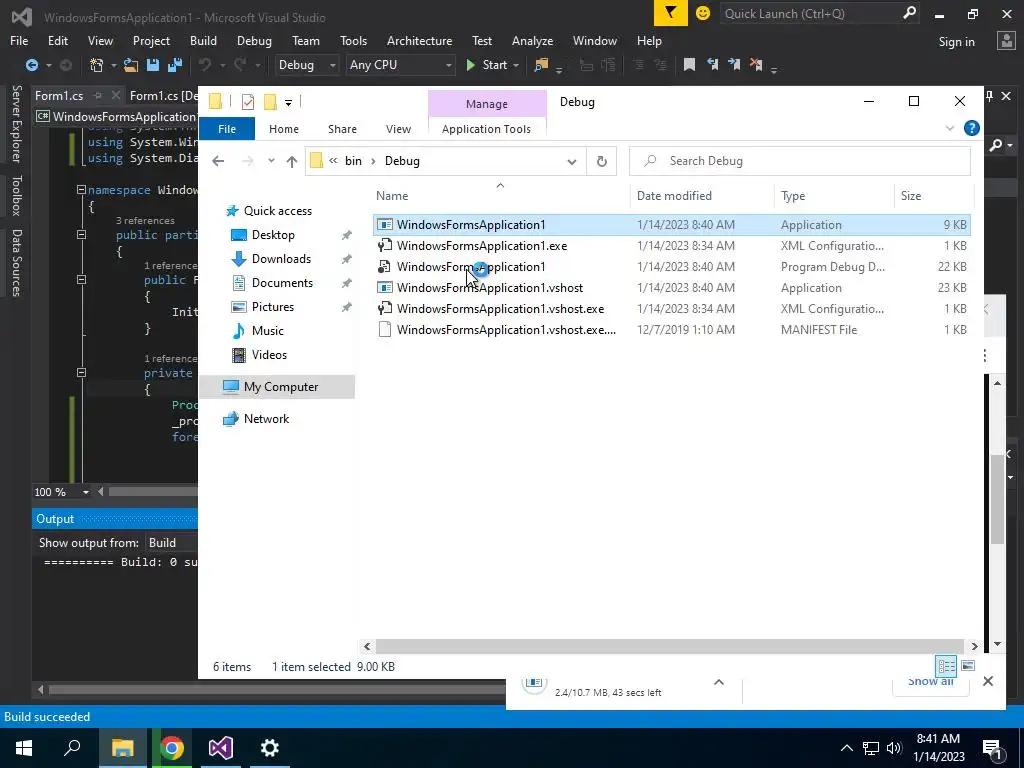Image resolution: width=1024 pixels, height=768 pixels.
Task: Click the Explorer Properties quick access icon
Action: 248,102
